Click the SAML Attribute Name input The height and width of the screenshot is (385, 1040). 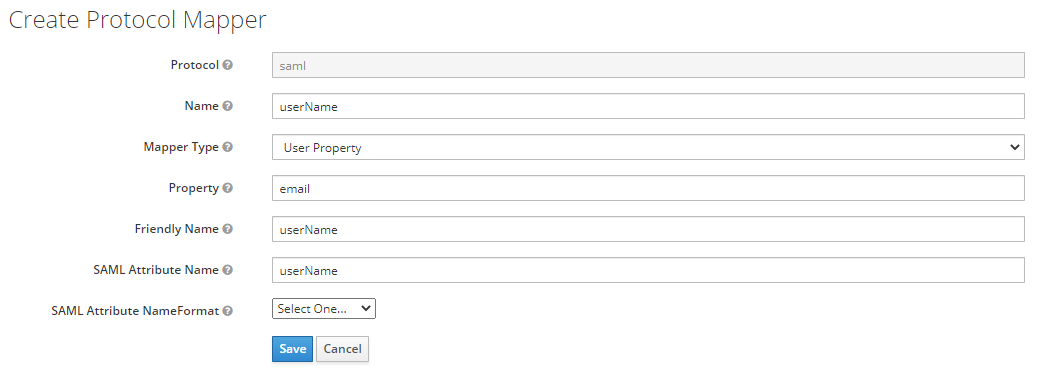(x=648, y=270)
